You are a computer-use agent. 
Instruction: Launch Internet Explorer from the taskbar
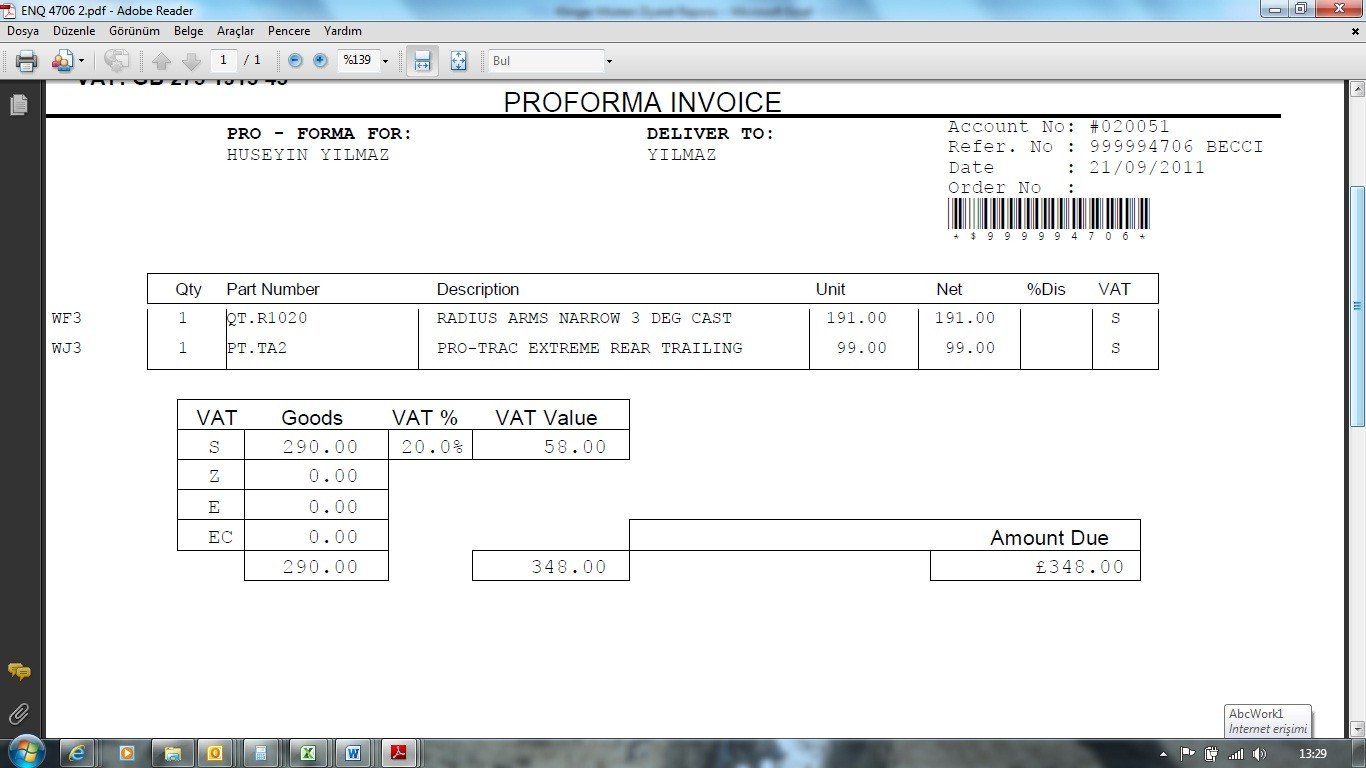coord(79,753)
